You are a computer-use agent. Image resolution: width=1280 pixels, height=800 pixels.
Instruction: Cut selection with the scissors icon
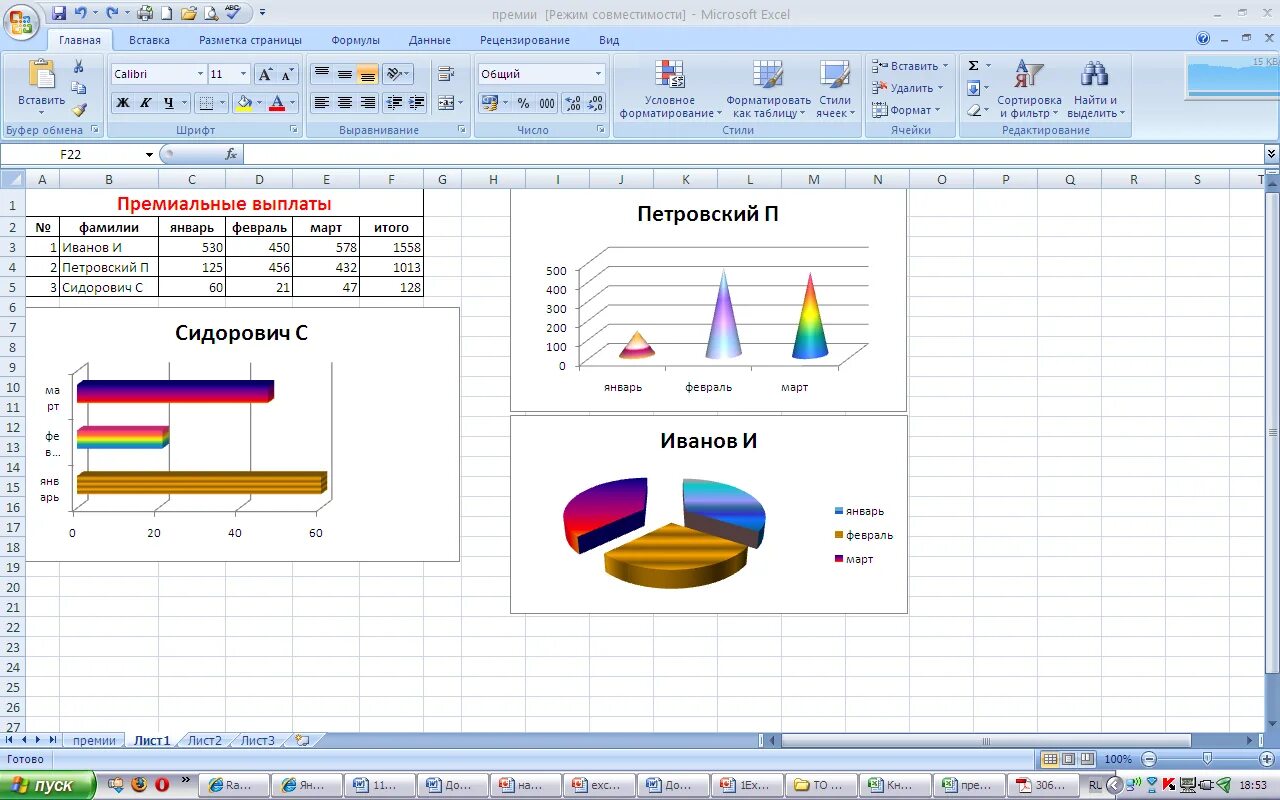click(x=79, y=66)
